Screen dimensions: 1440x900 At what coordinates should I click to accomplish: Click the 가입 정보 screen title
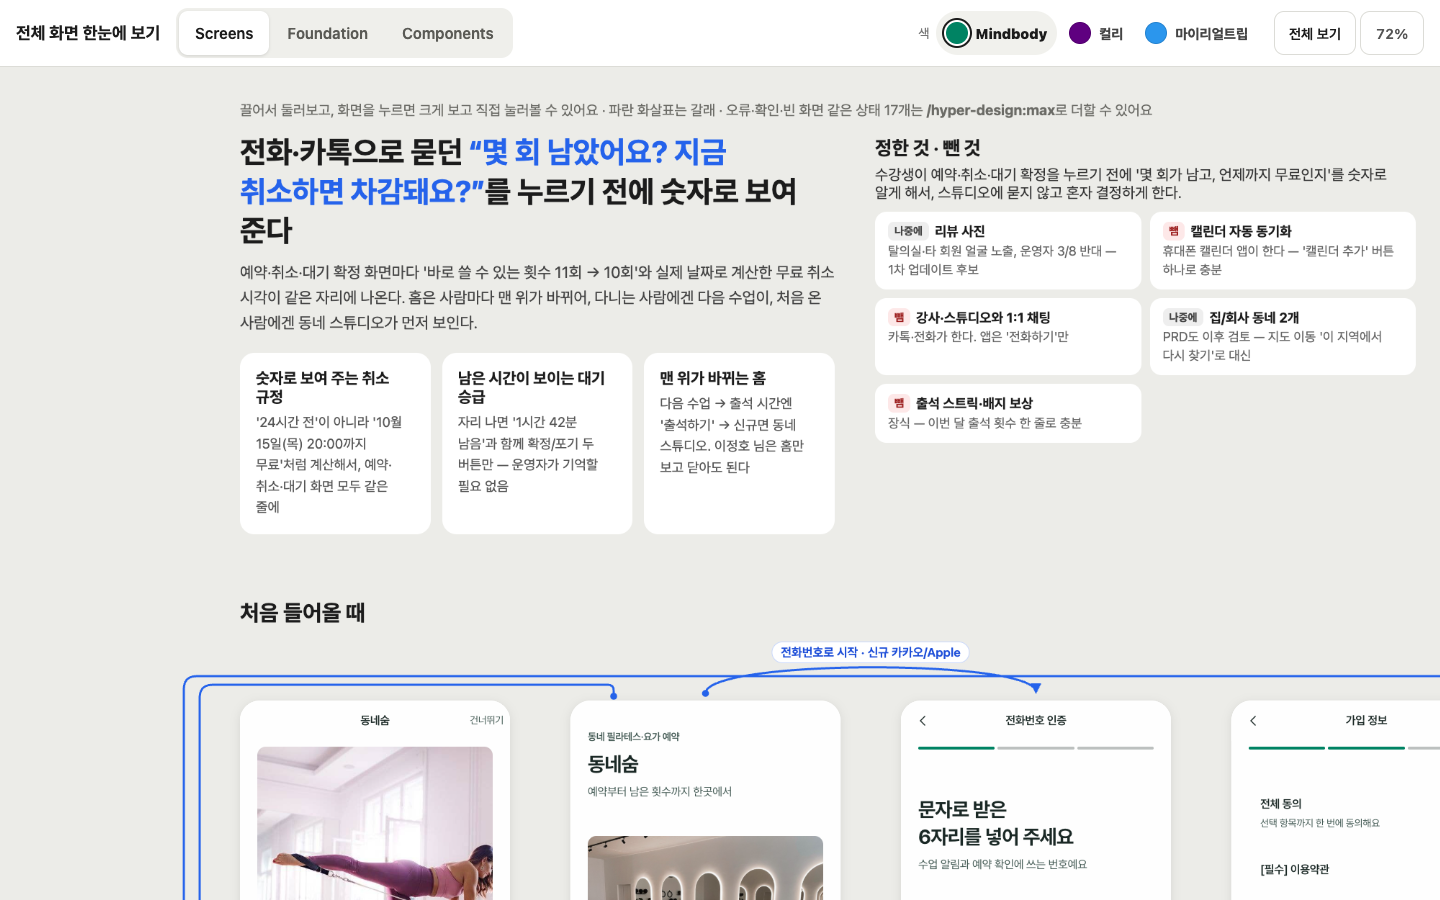[1366, 720]
